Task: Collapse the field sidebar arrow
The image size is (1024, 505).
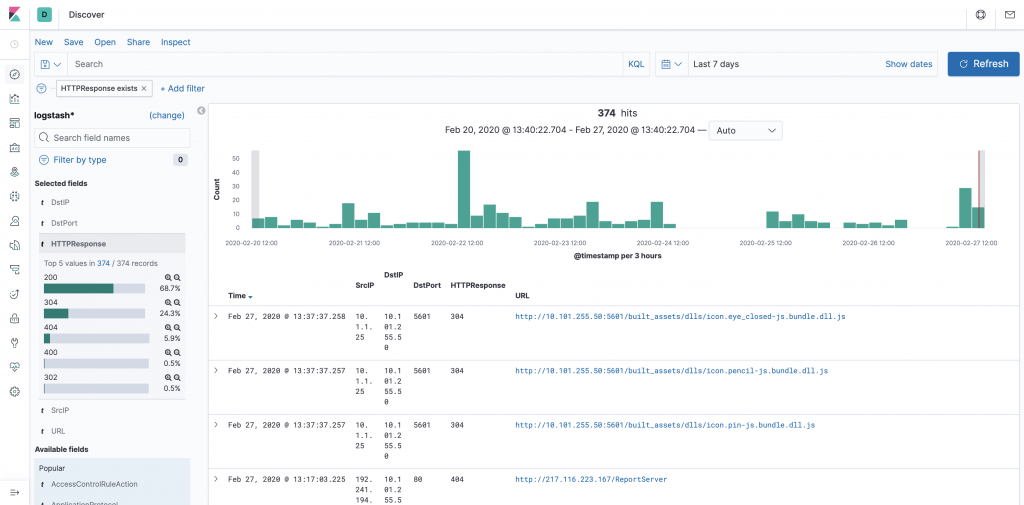Action: (202, 110)
